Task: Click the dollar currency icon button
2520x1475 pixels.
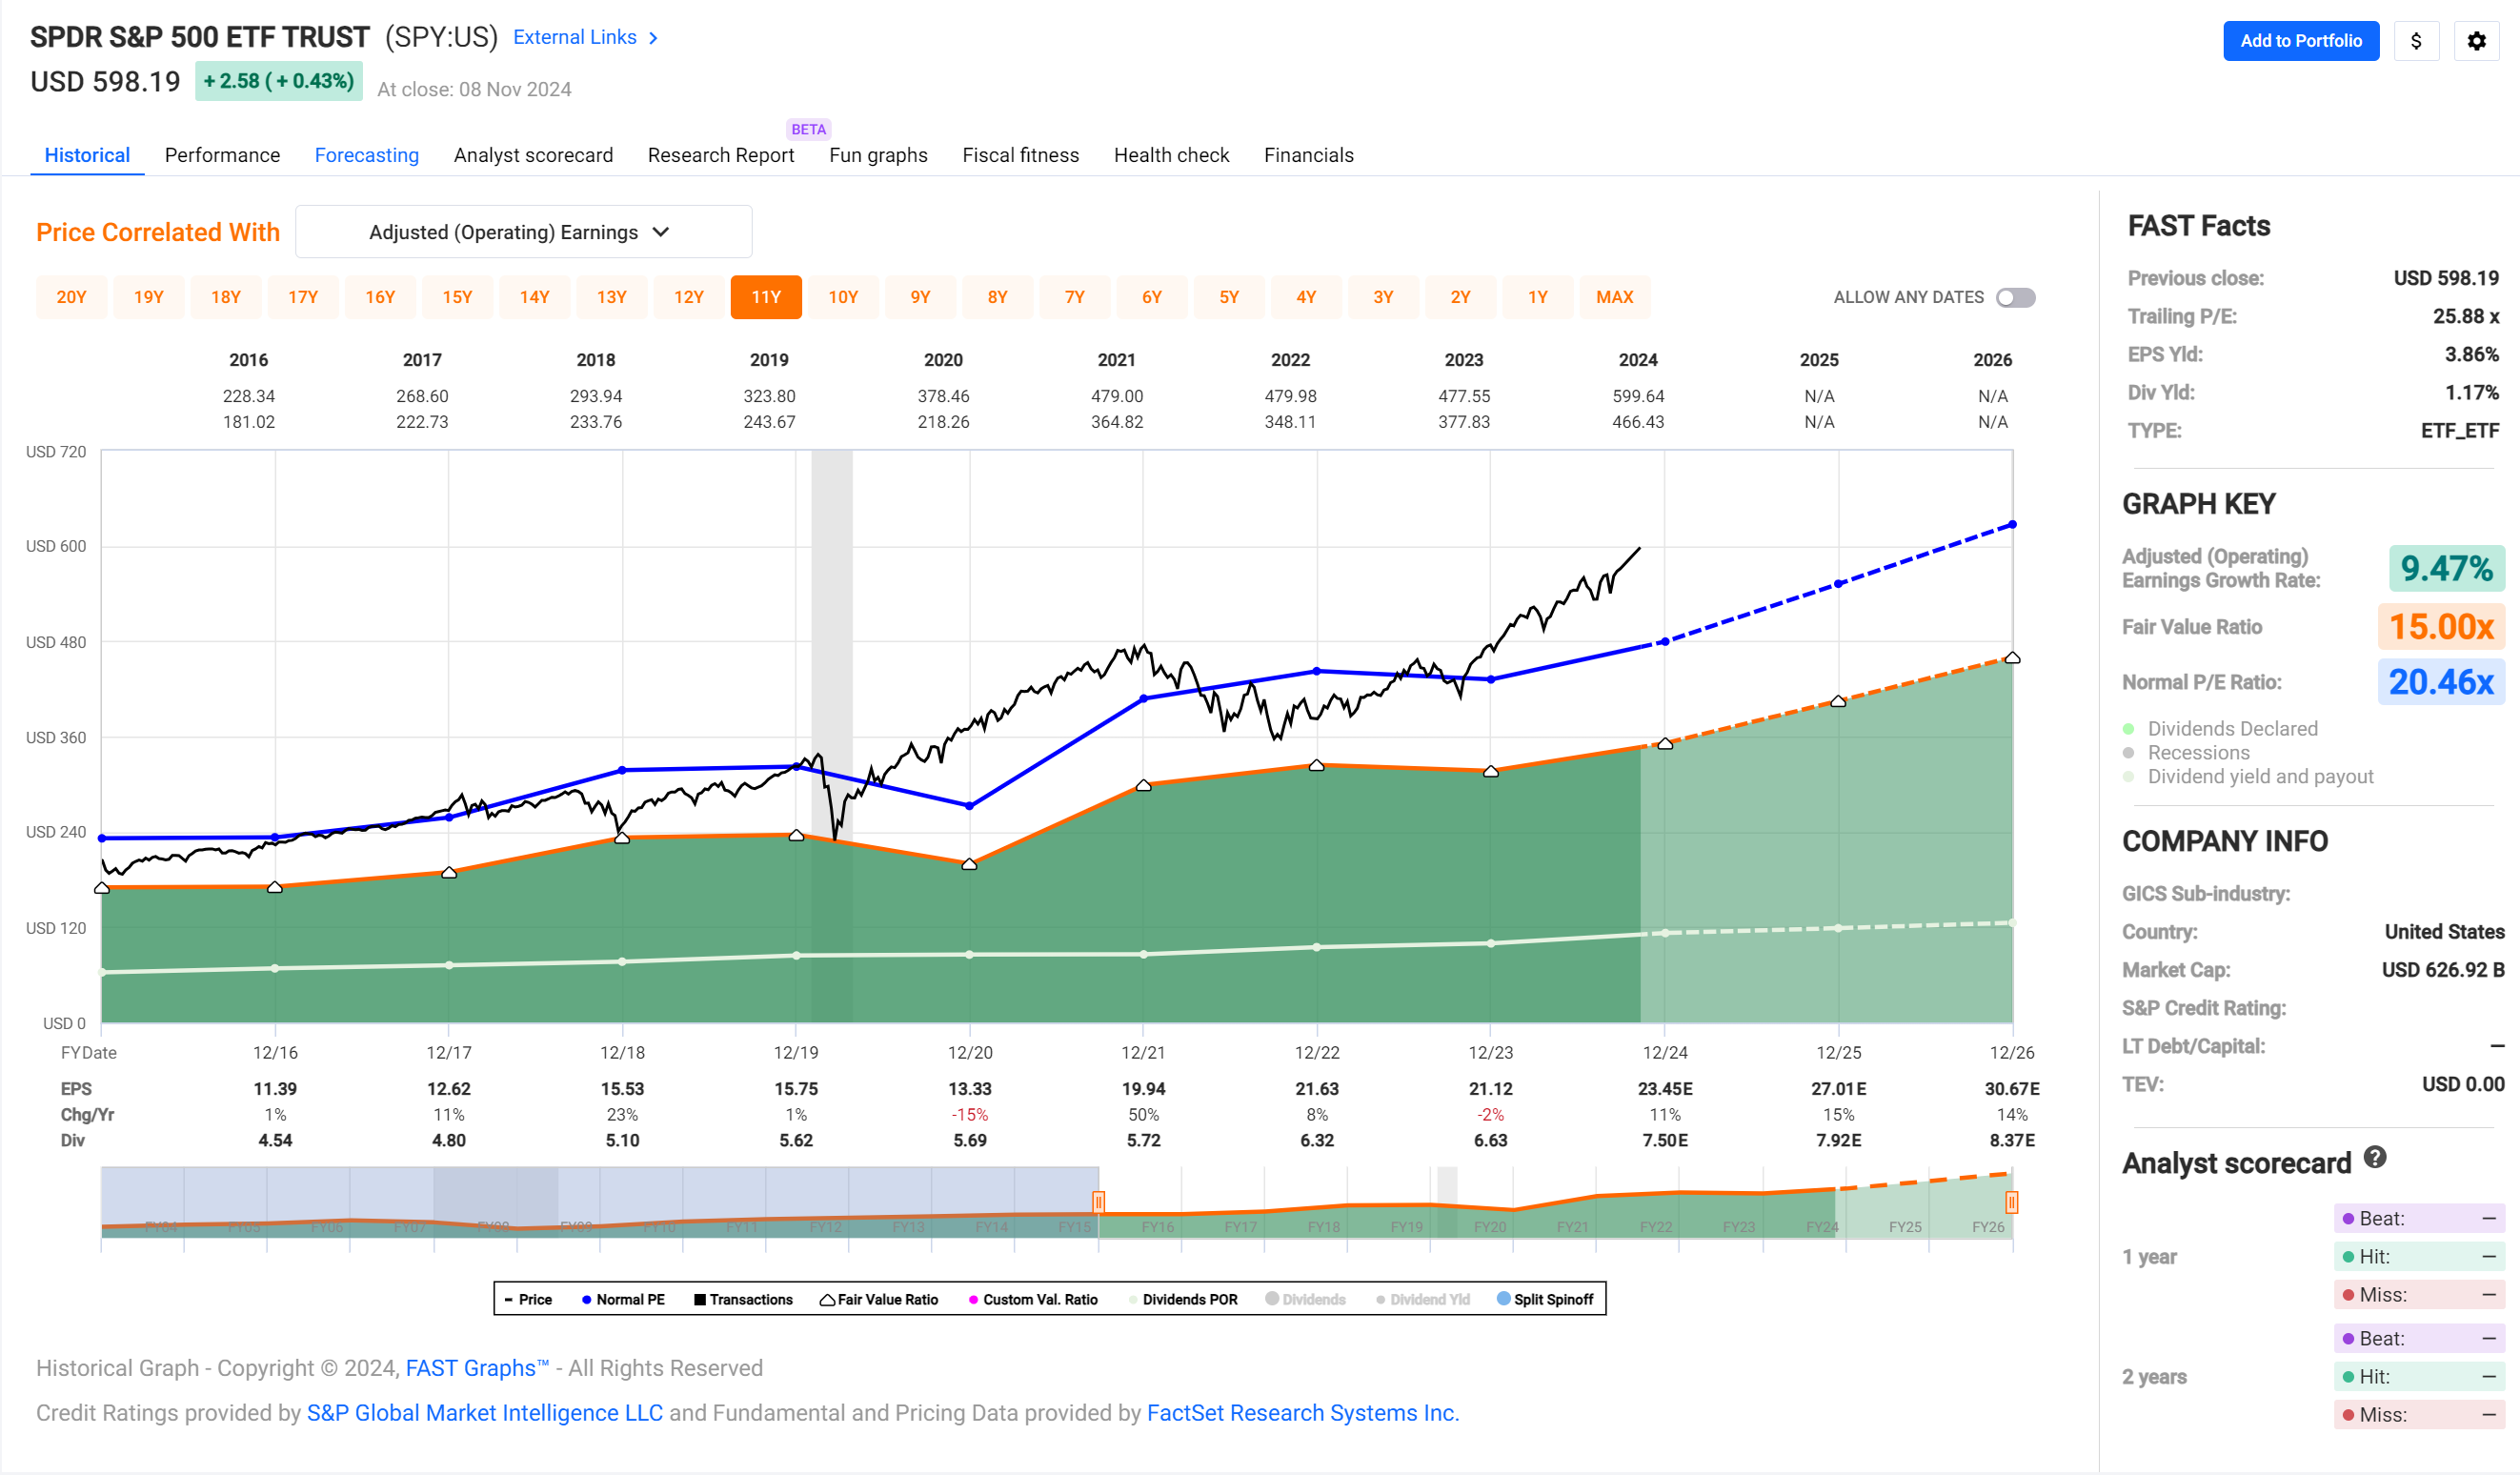Action: [x=2416, y=41]
